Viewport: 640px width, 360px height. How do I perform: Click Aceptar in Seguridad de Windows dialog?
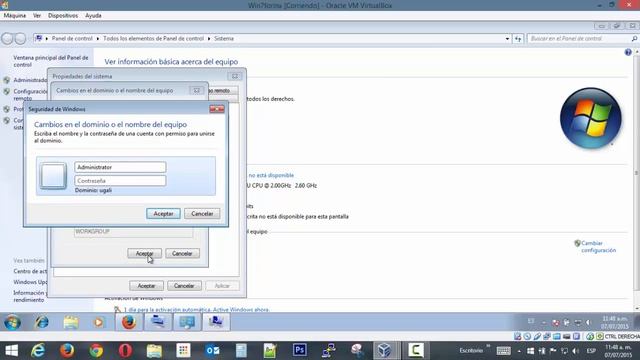(x=163, y=213)
